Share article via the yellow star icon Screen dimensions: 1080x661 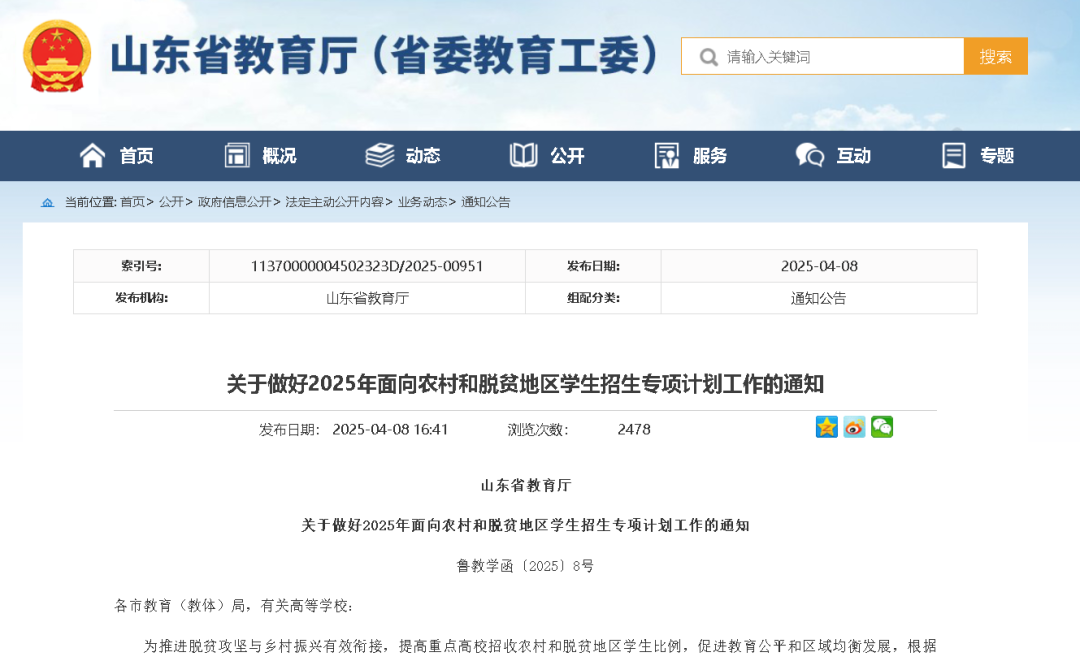coord(827,427)
